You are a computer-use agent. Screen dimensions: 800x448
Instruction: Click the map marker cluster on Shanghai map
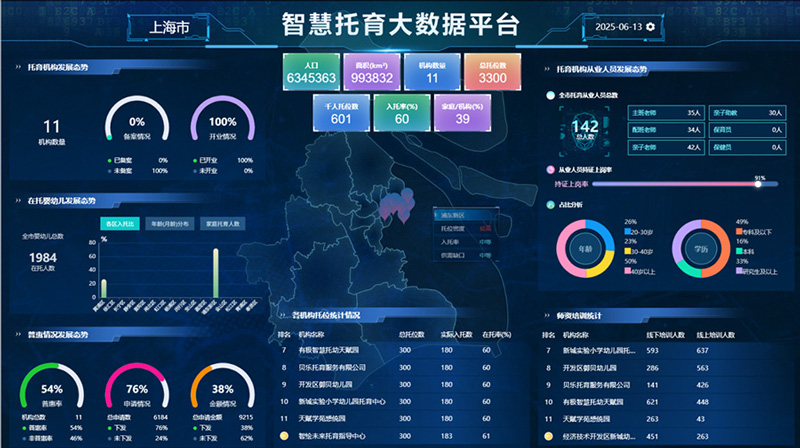(397, 206)
